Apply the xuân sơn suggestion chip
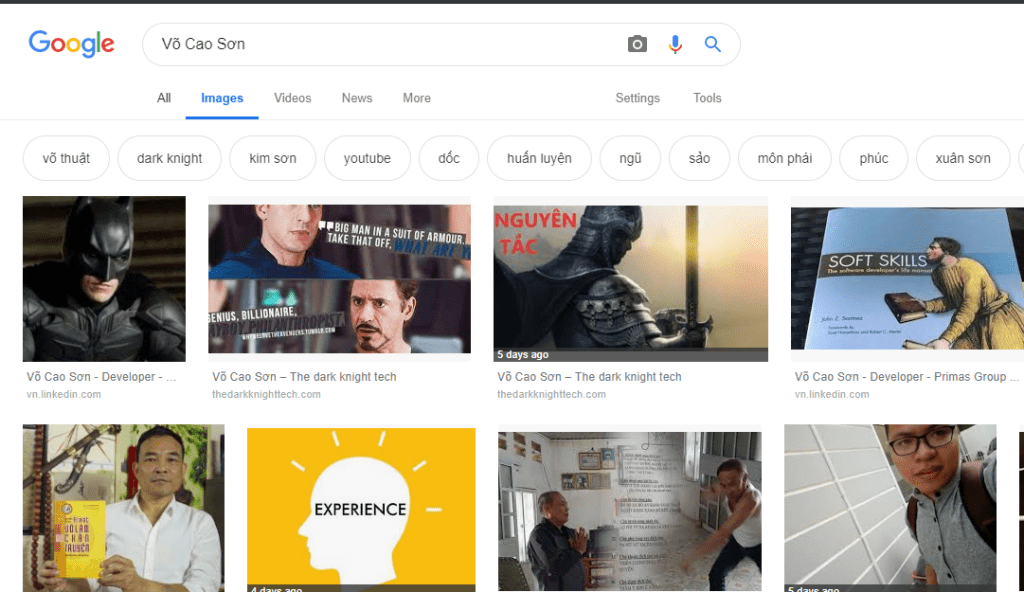 (963, 158)
